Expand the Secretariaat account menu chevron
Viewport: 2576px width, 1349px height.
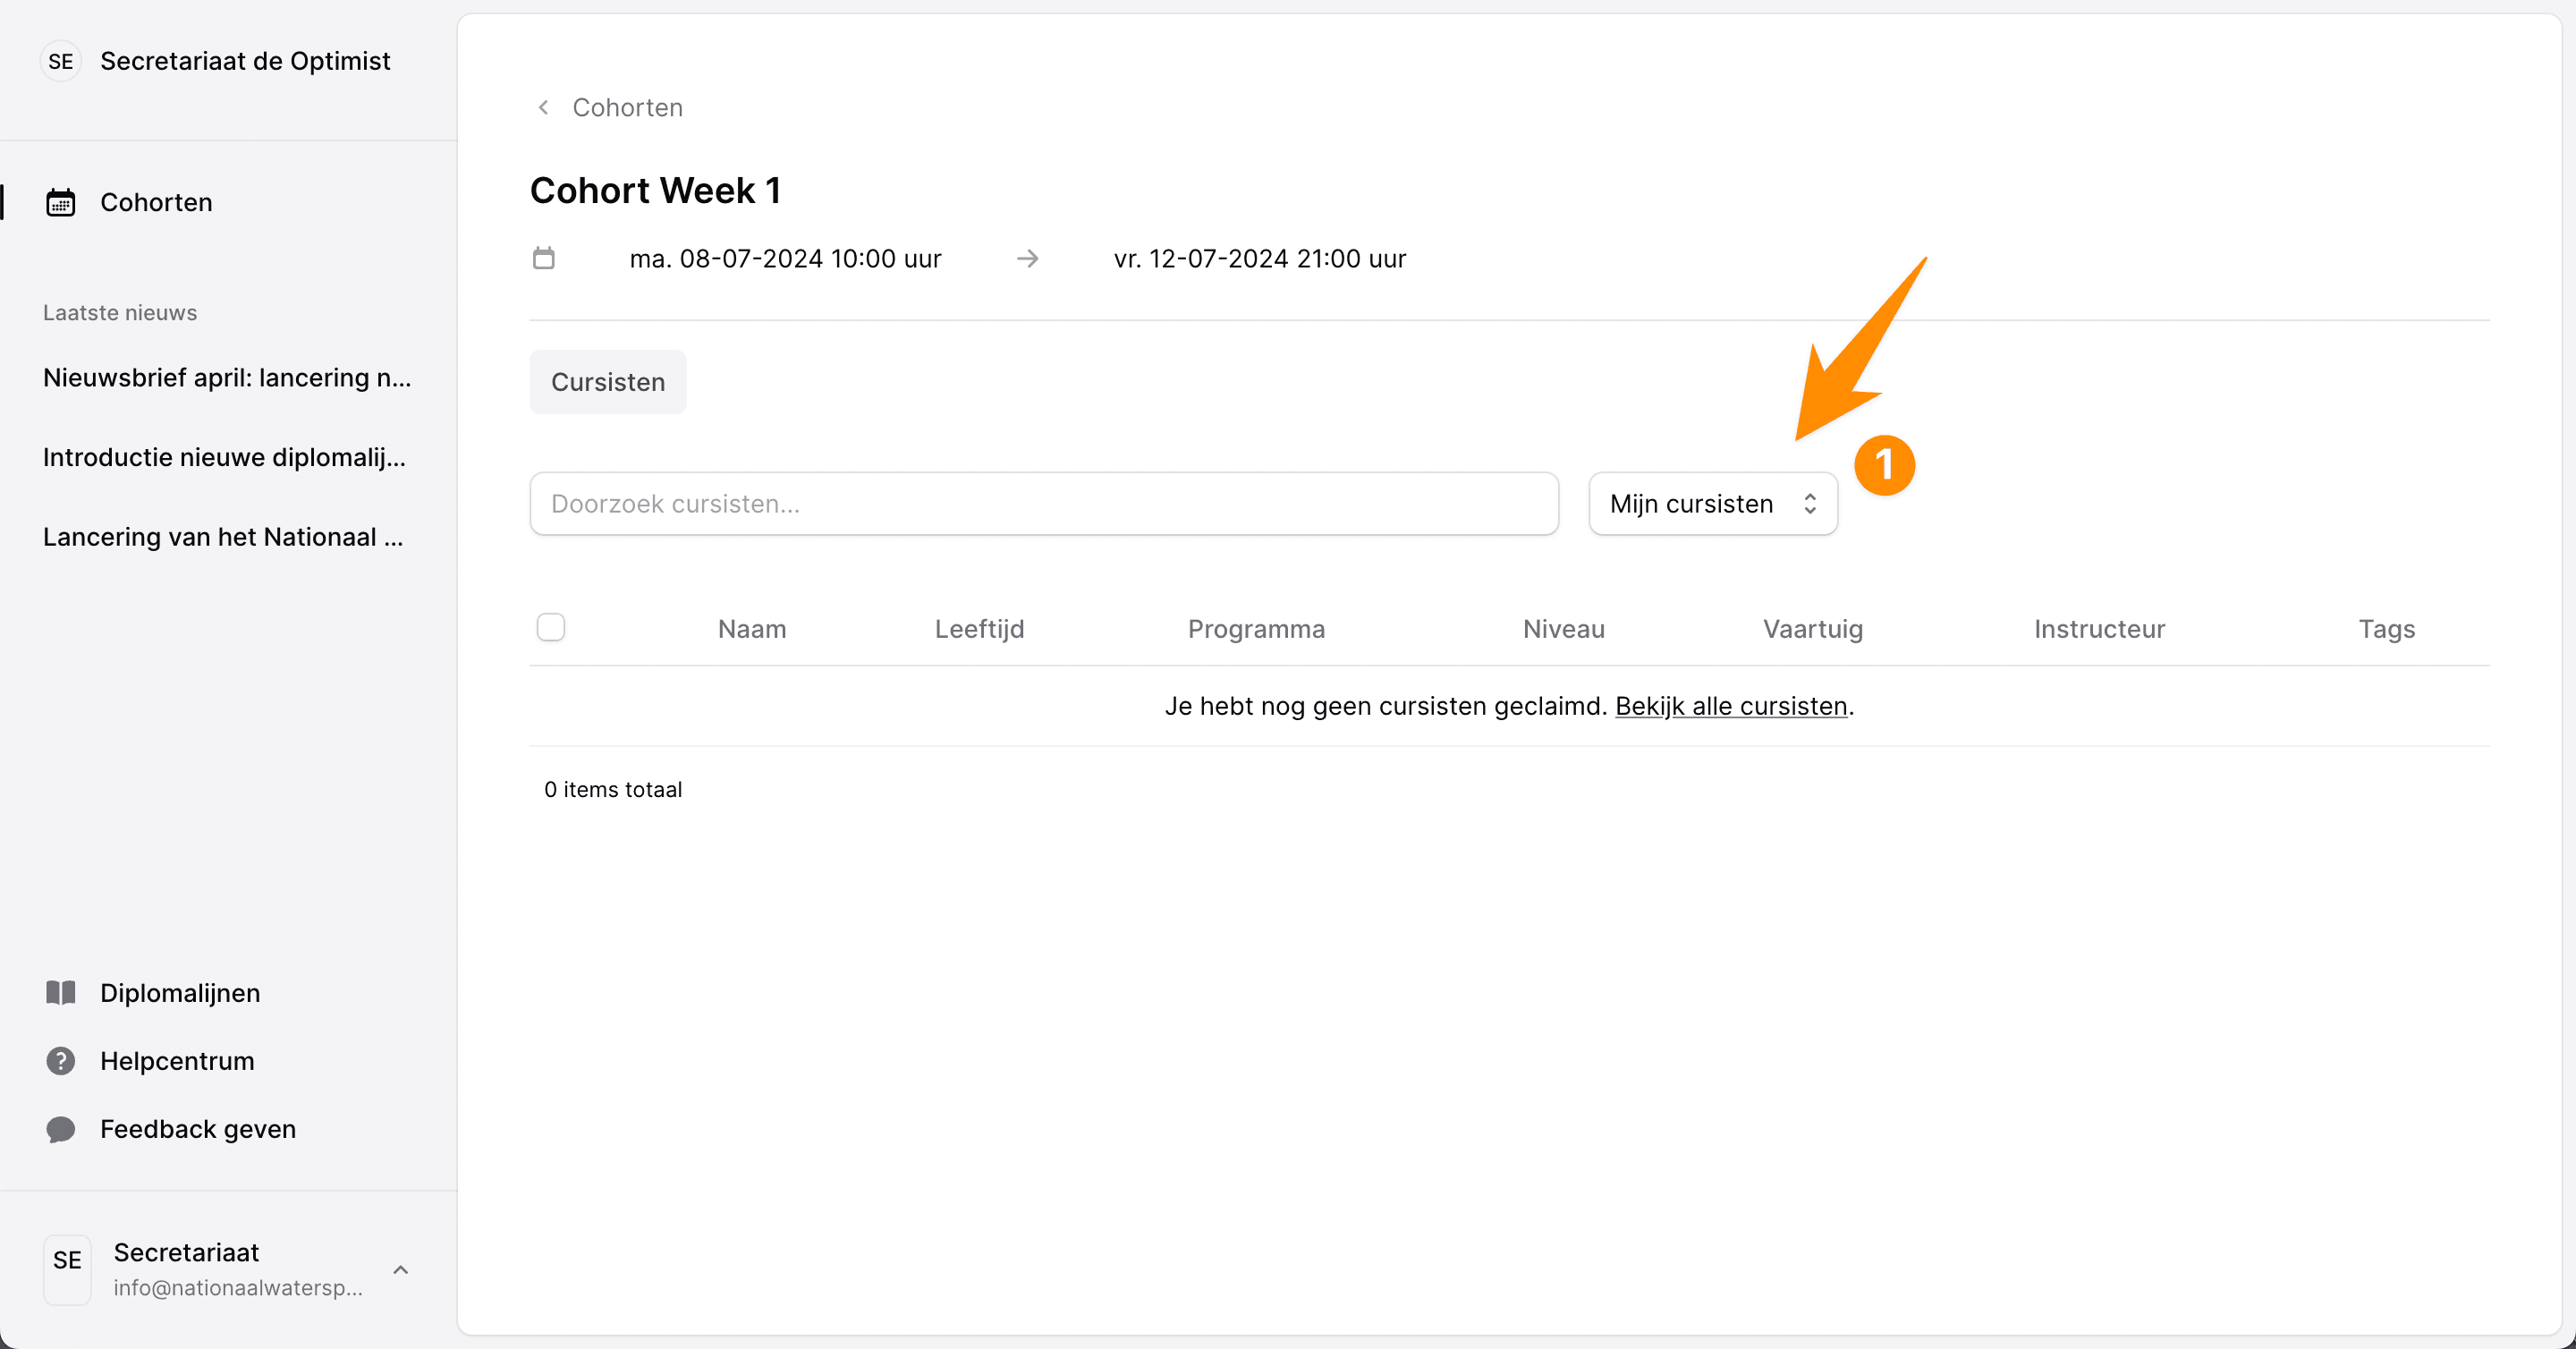click(x=401, y=1269)
